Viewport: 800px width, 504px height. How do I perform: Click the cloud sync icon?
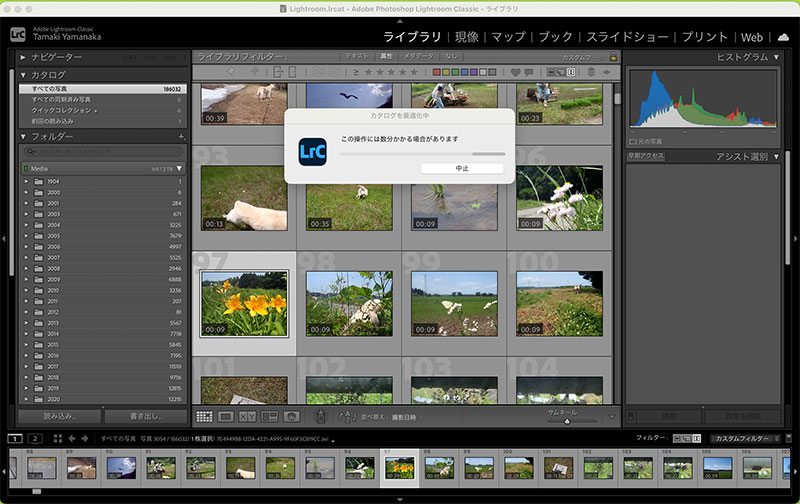784,37
